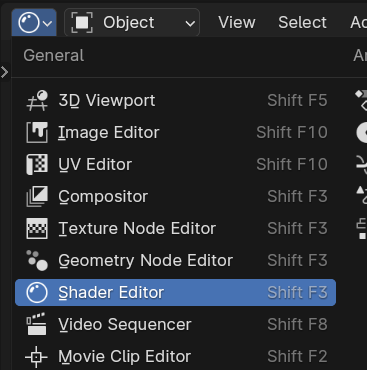Open the View menu
Screen dimensions: 367x370
pos(237,23)
